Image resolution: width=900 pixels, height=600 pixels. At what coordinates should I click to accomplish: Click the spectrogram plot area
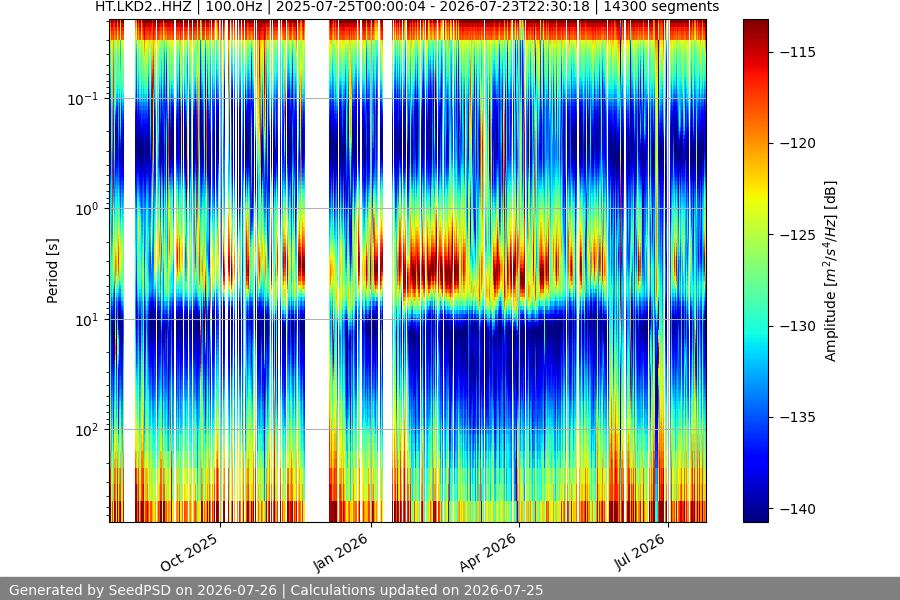click(x=408, y=271)
